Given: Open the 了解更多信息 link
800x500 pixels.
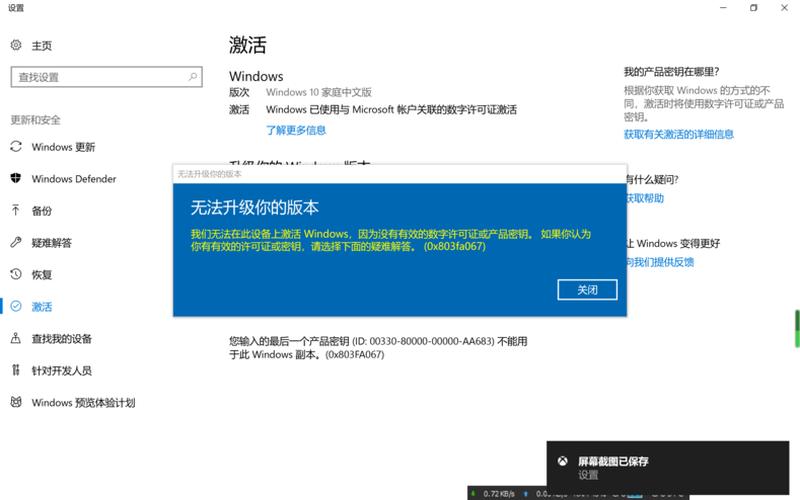Looking at the screenshot, I should 296,130.
